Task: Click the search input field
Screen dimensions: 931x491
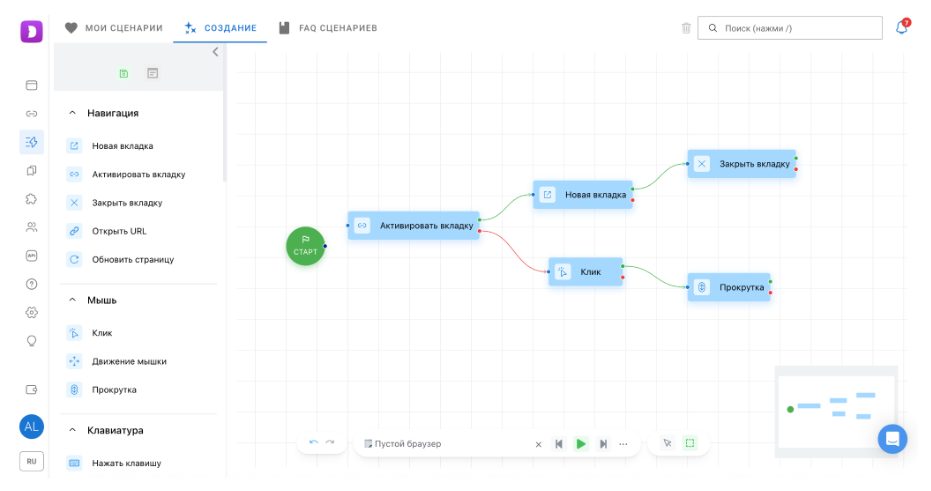Action: click(790, 28)
